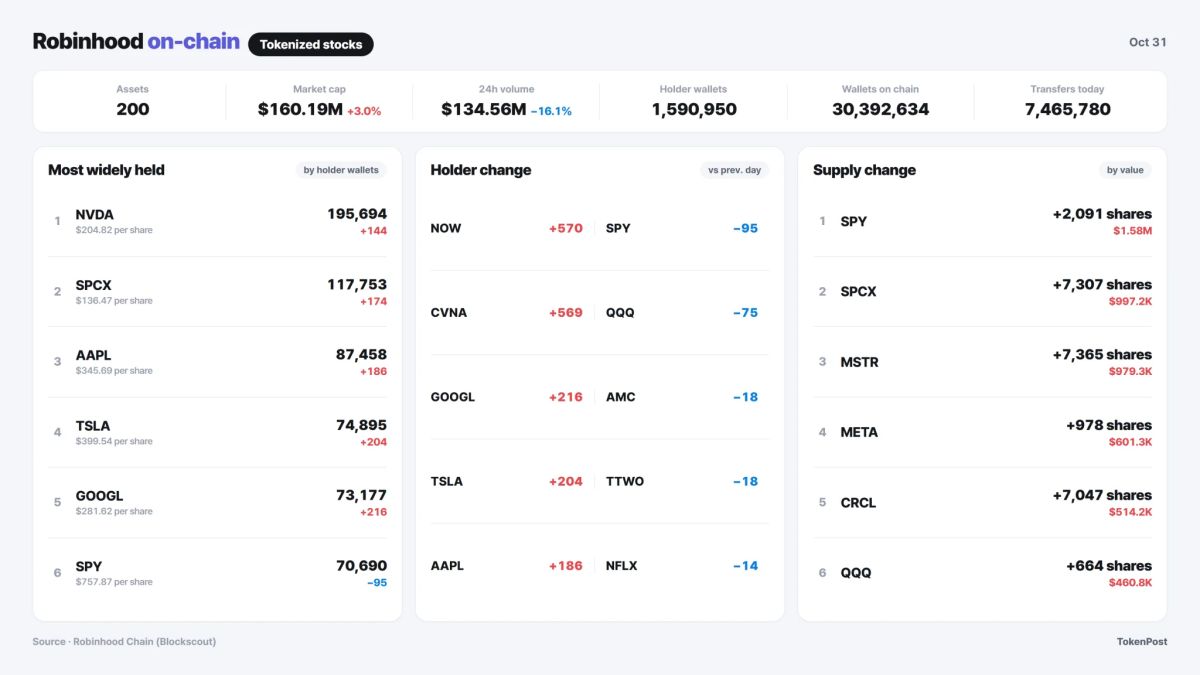Select the AAPL ticker in Most widely held

tap(93, 355)
